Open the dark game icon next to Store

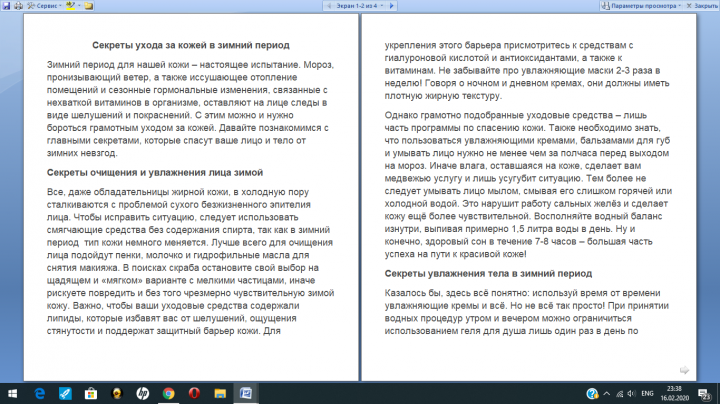coord(117,393)
